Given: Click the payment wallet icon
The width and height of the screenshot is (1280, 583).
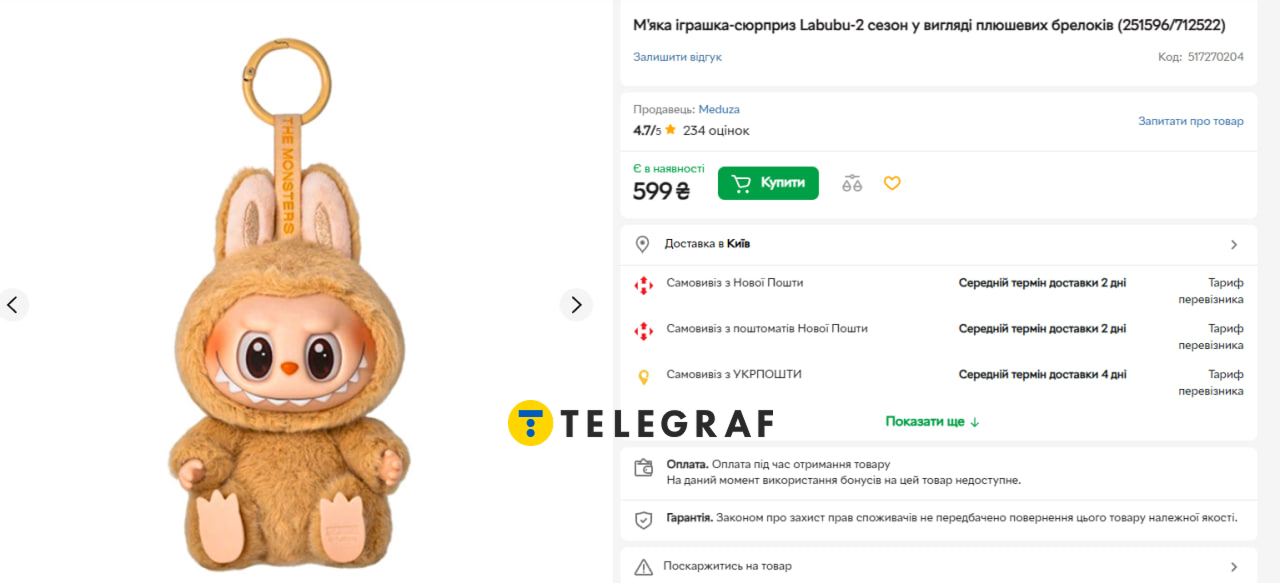Looking at the screenshot, I should [644, 468].
